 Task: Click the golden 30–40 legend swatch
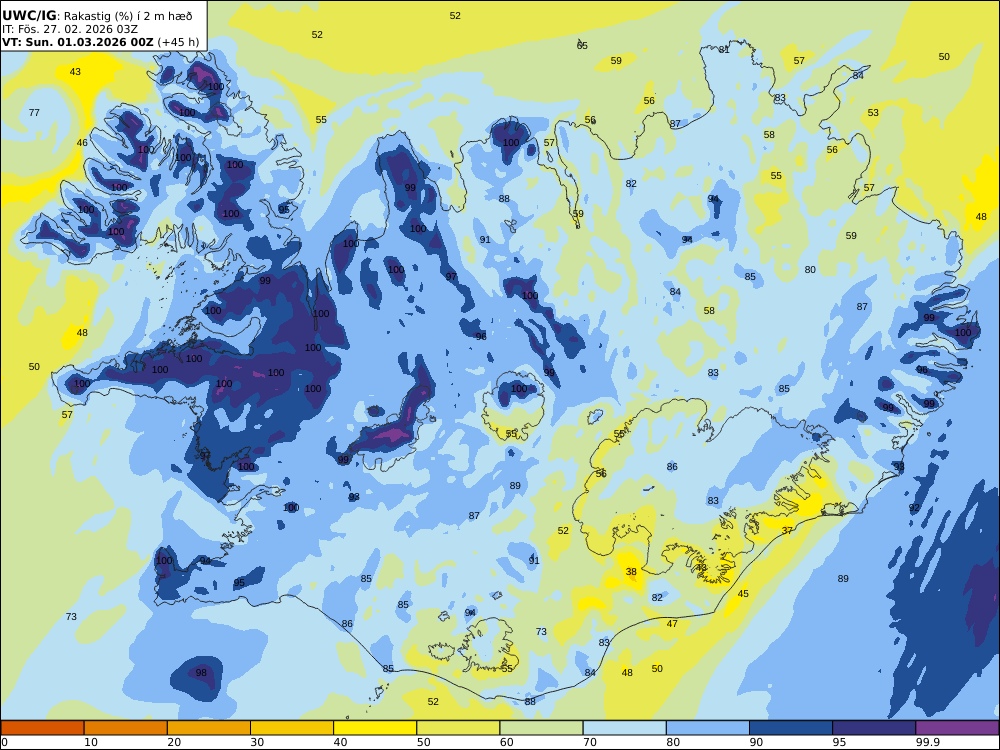point(292,728)
